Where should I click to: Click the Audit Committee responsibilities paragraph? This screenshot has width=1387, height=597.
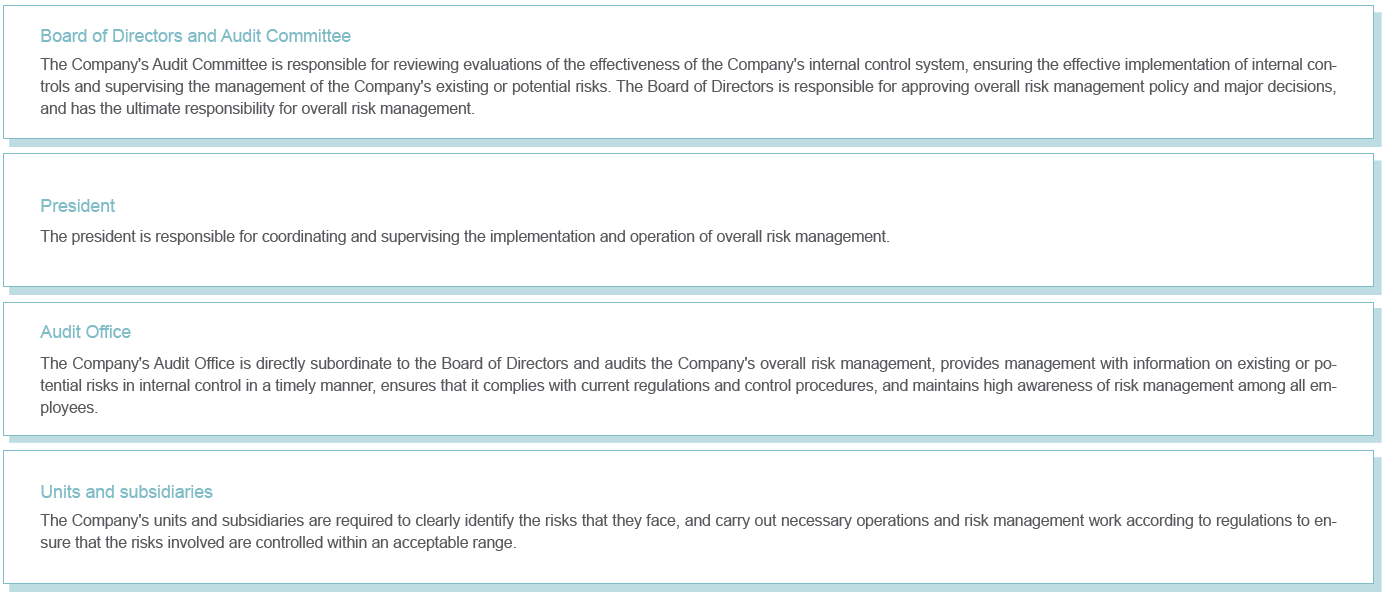[688, 86]
